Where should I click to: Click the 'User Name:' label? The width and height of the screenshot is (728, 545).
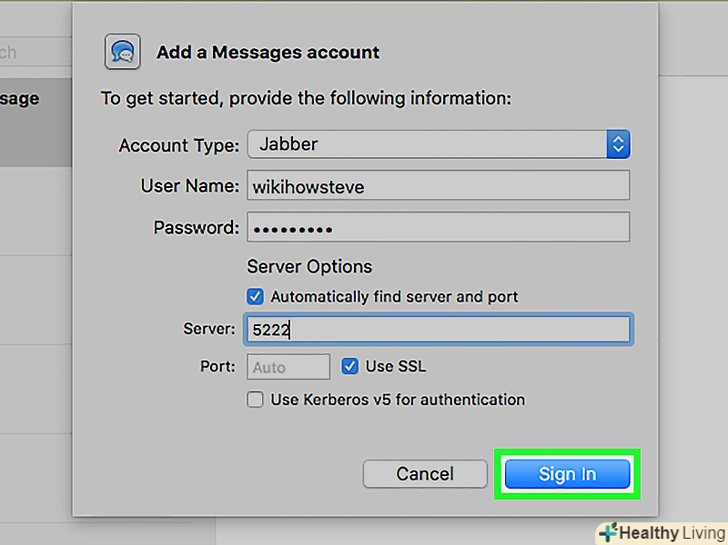[190, 186]
